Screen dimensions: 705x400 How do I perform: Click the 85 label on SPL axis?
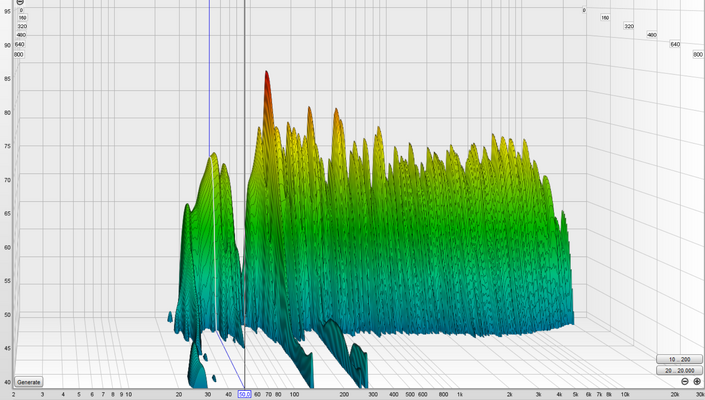coord(7,79)
